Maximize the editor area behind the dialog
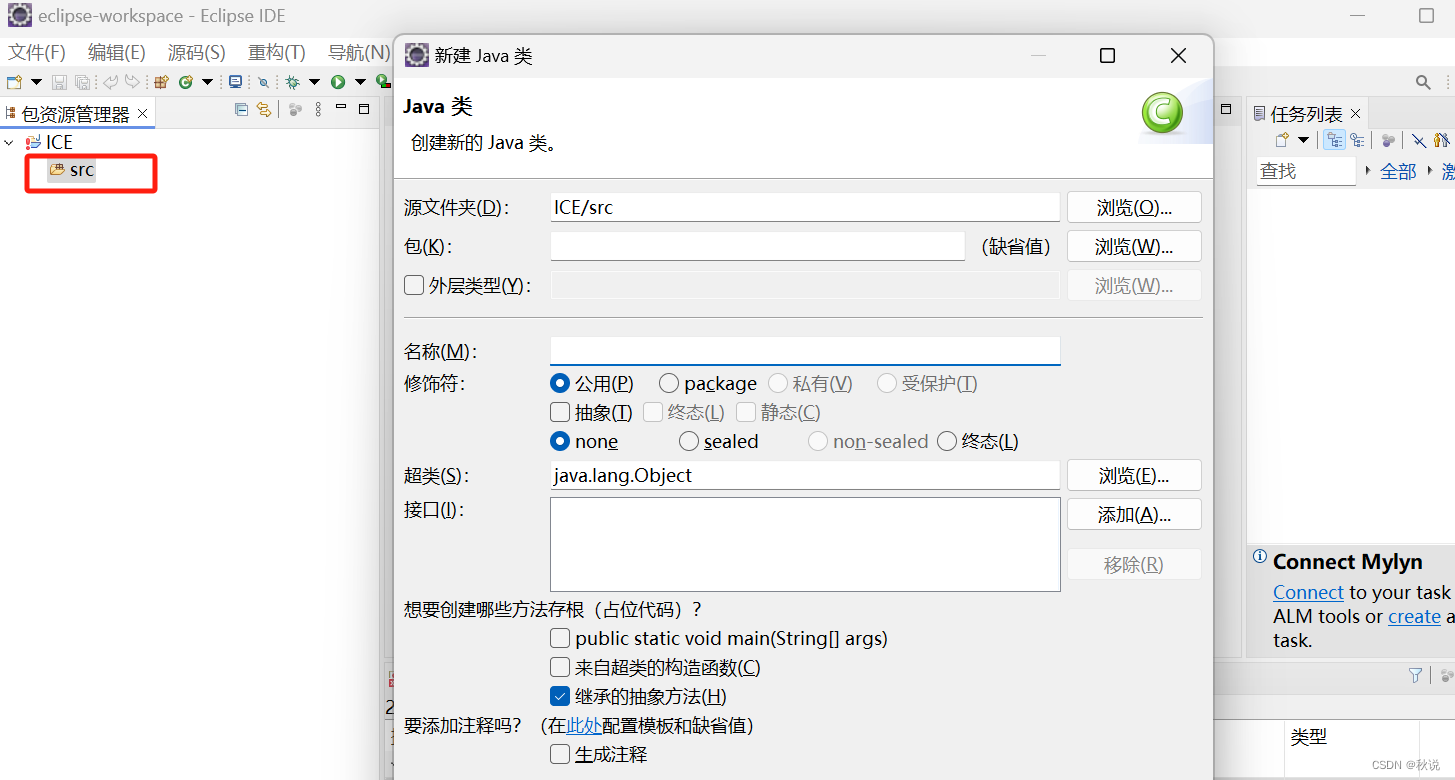1455x780 pixels. (1226, 109)
